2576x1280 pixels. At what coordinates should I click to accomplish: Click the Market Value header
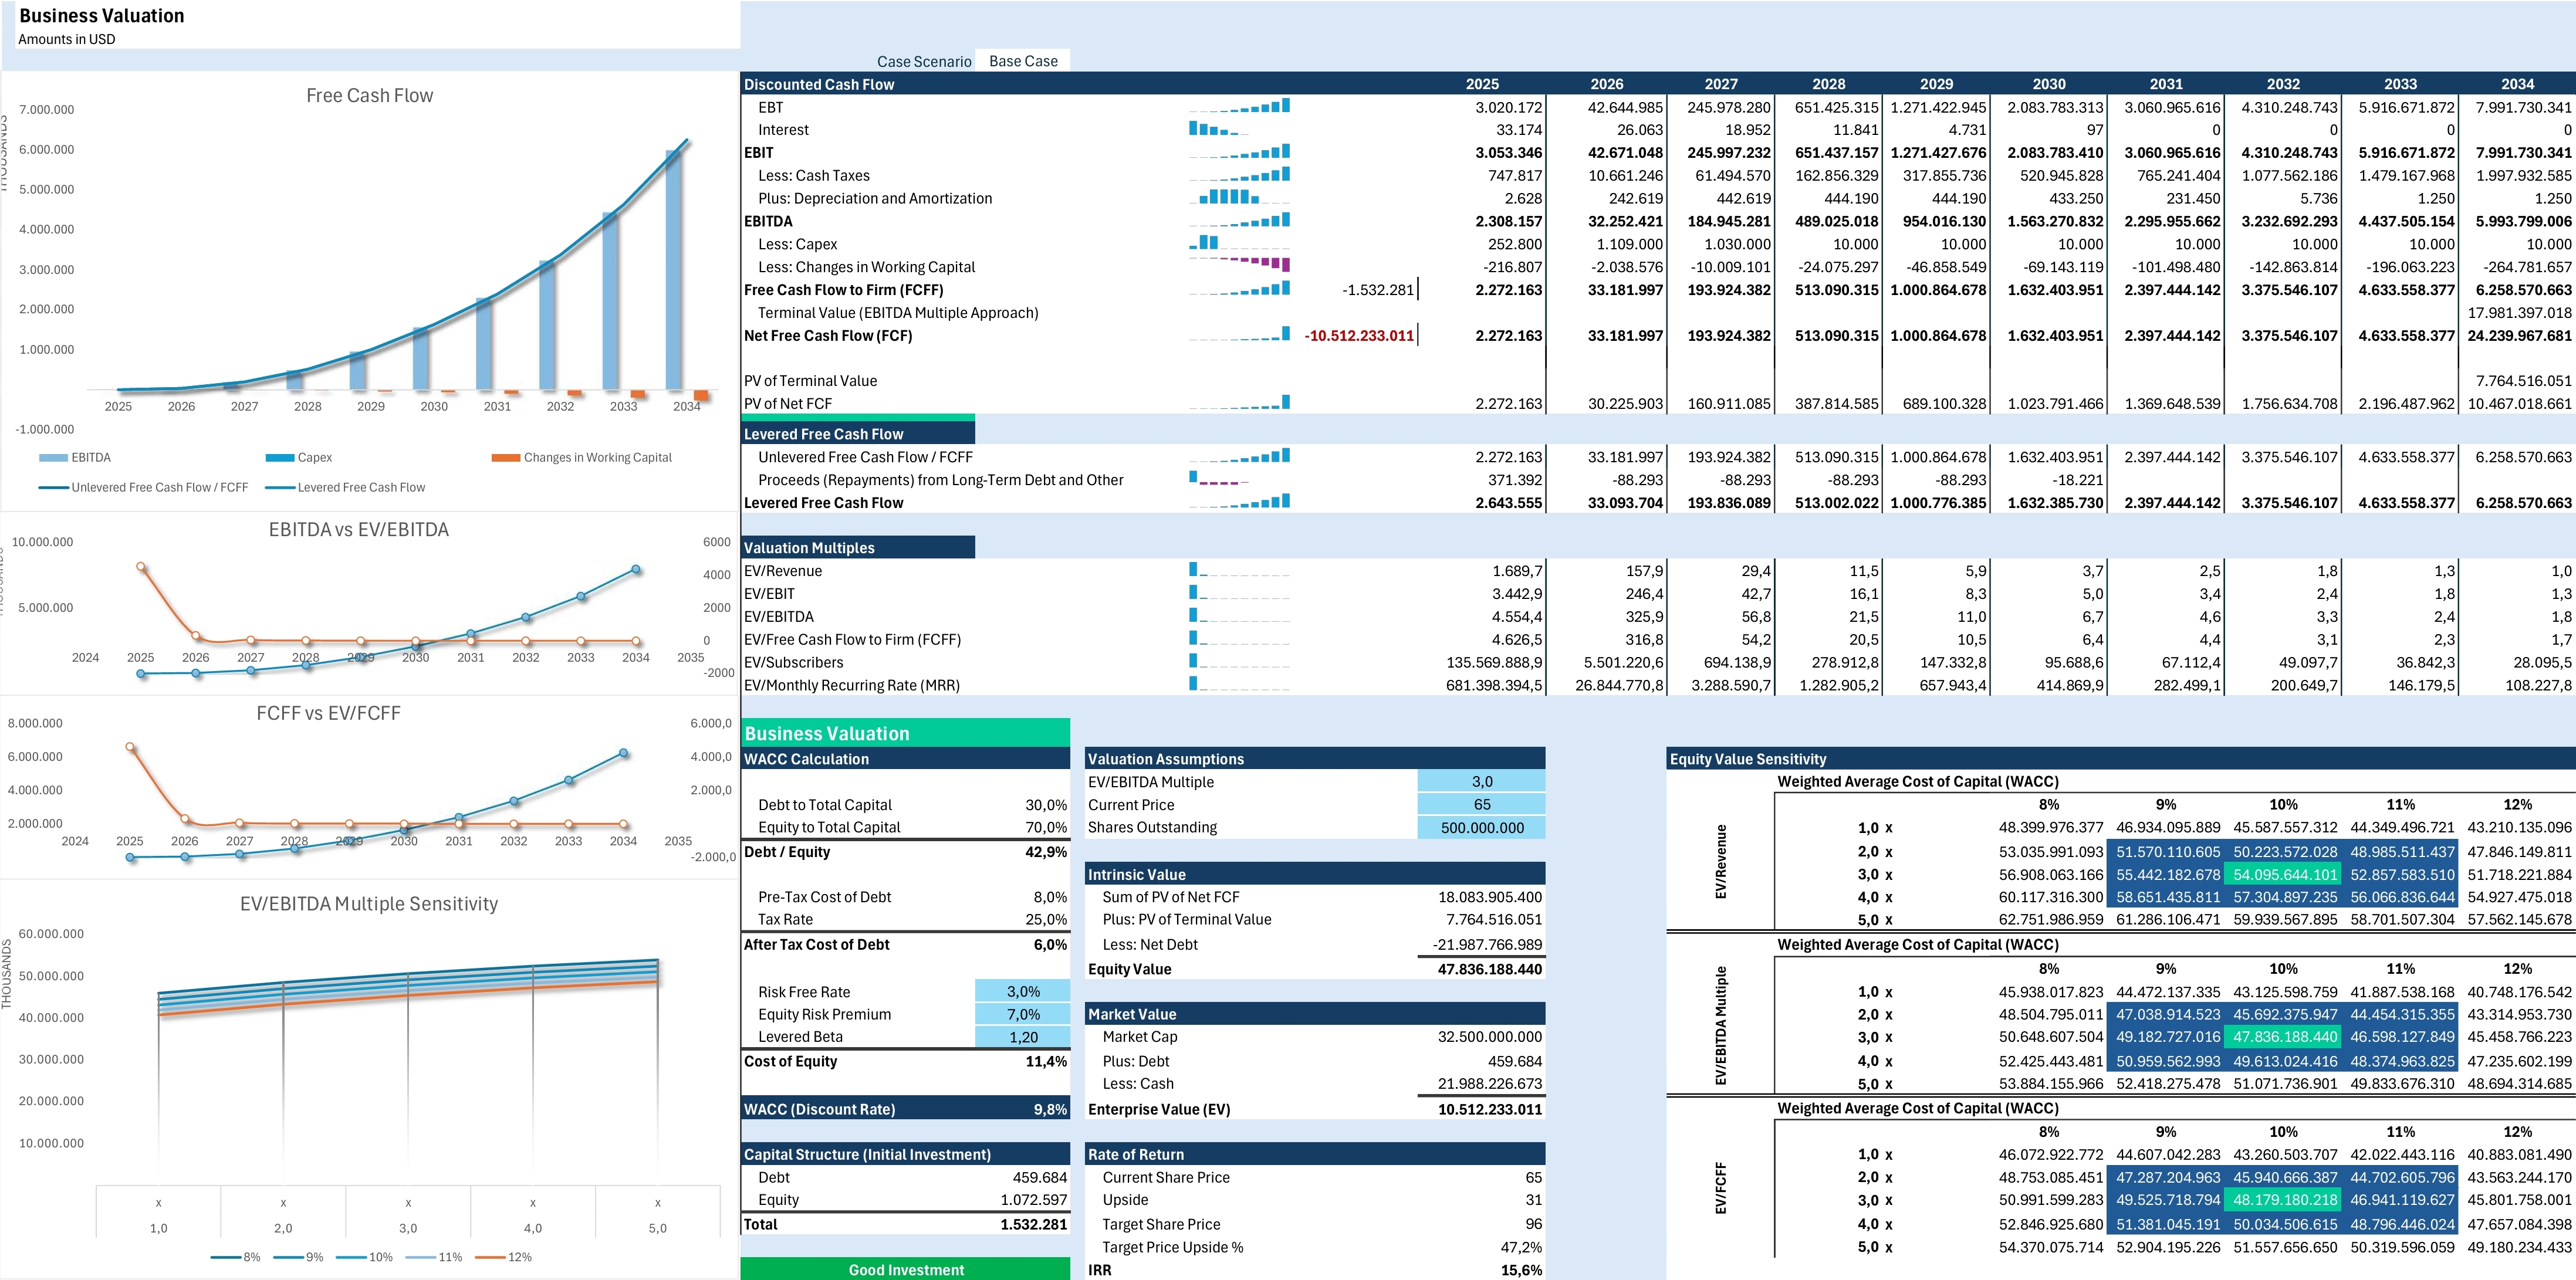coord(1315,1014)
